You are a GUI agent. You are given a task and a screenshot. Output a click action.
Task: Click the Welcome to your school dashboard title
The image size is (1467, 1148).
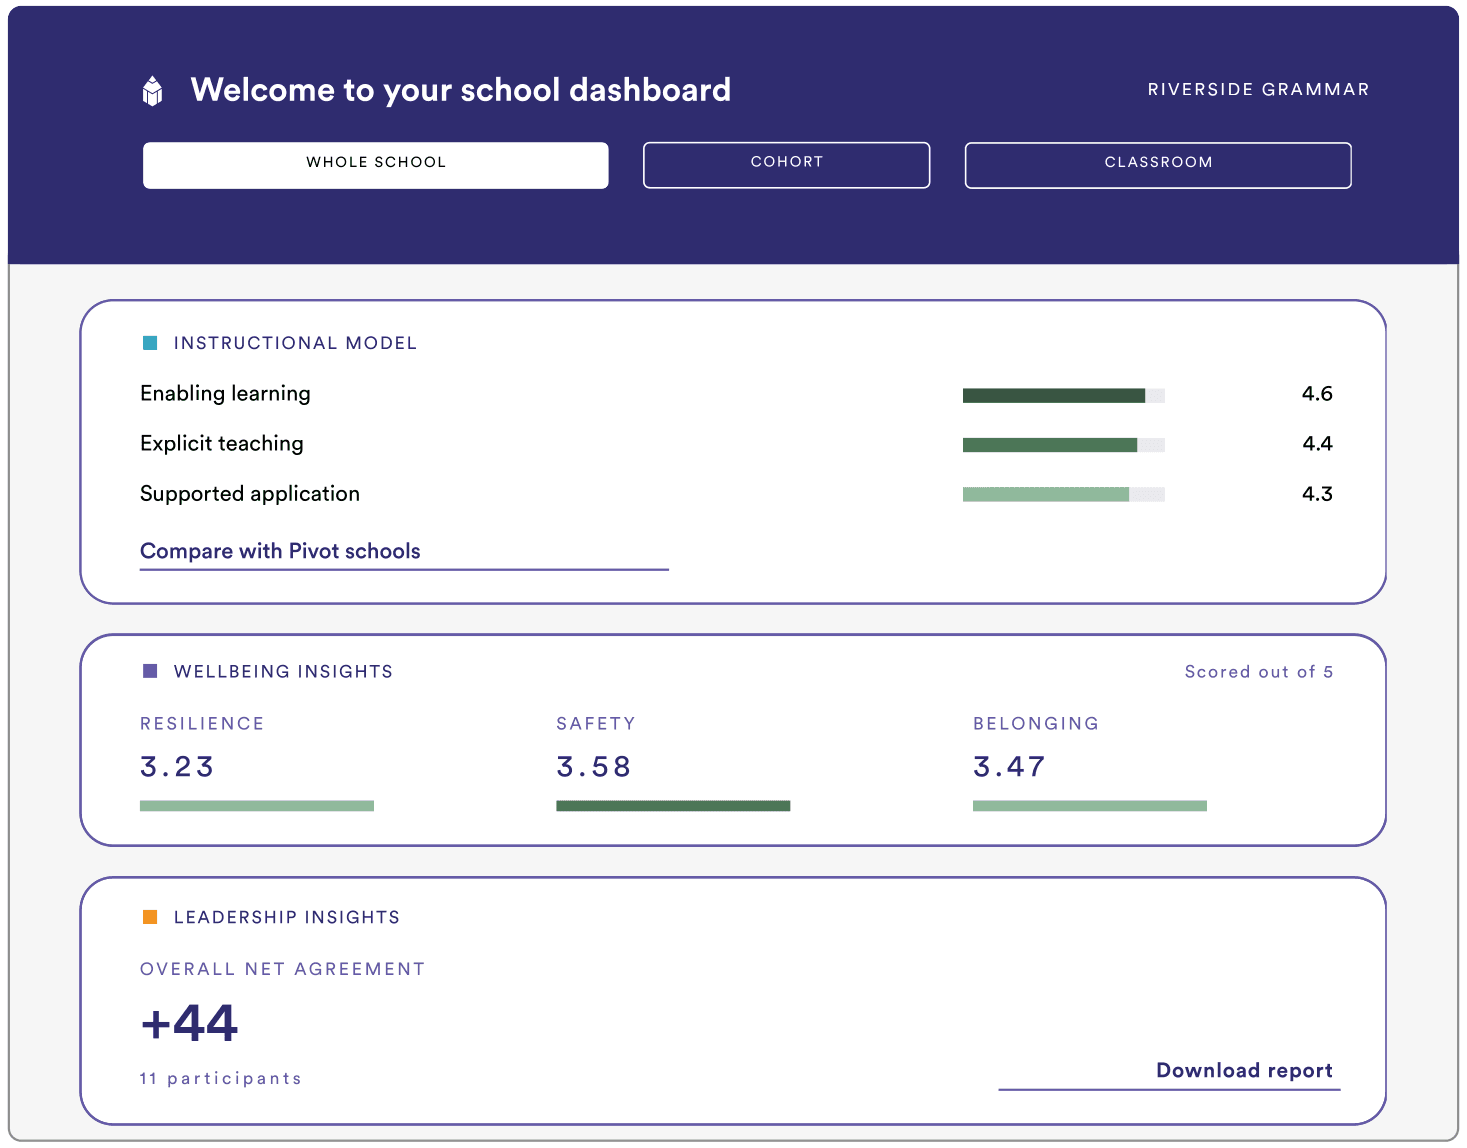(x=461, y=90)
